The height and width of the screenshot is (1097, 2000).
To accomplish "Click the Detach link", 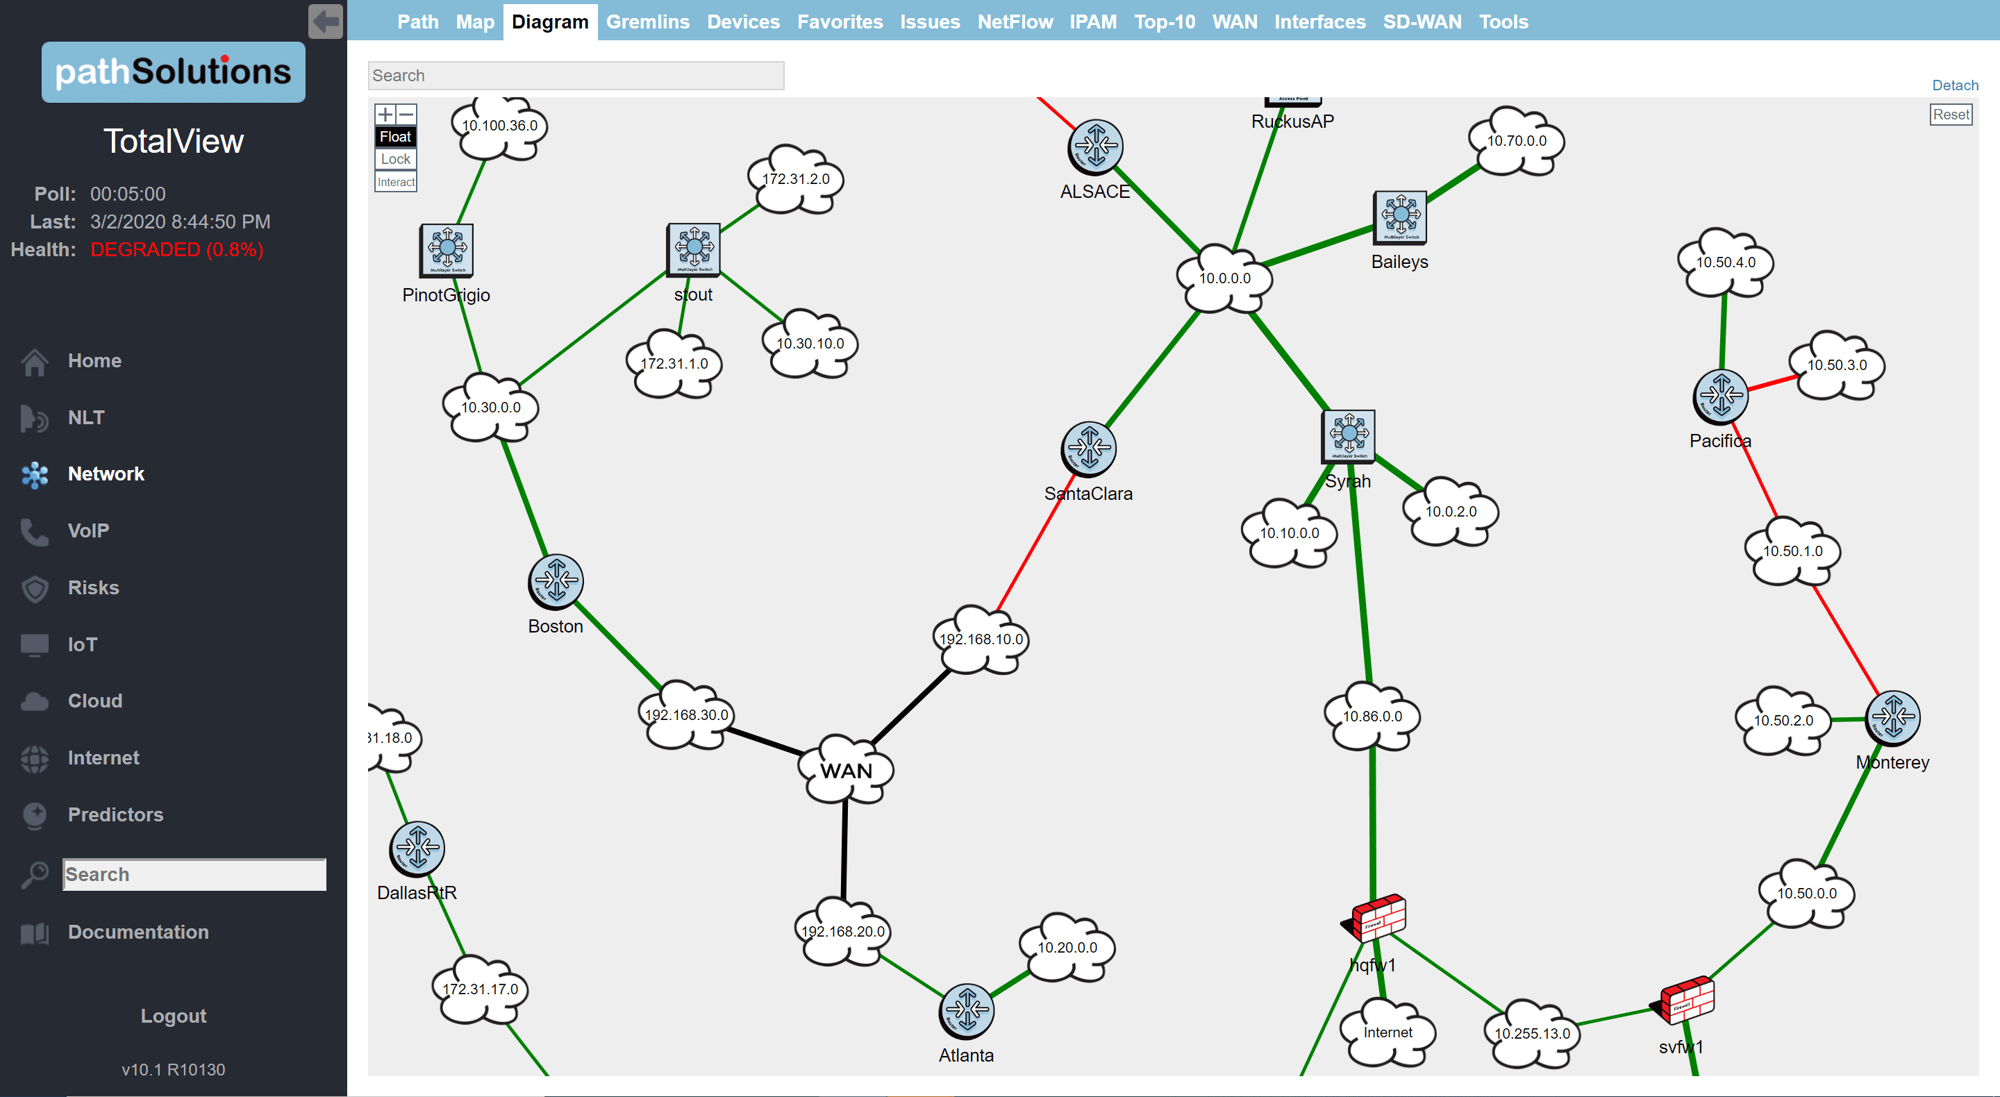I will [x=1955, y=85].
